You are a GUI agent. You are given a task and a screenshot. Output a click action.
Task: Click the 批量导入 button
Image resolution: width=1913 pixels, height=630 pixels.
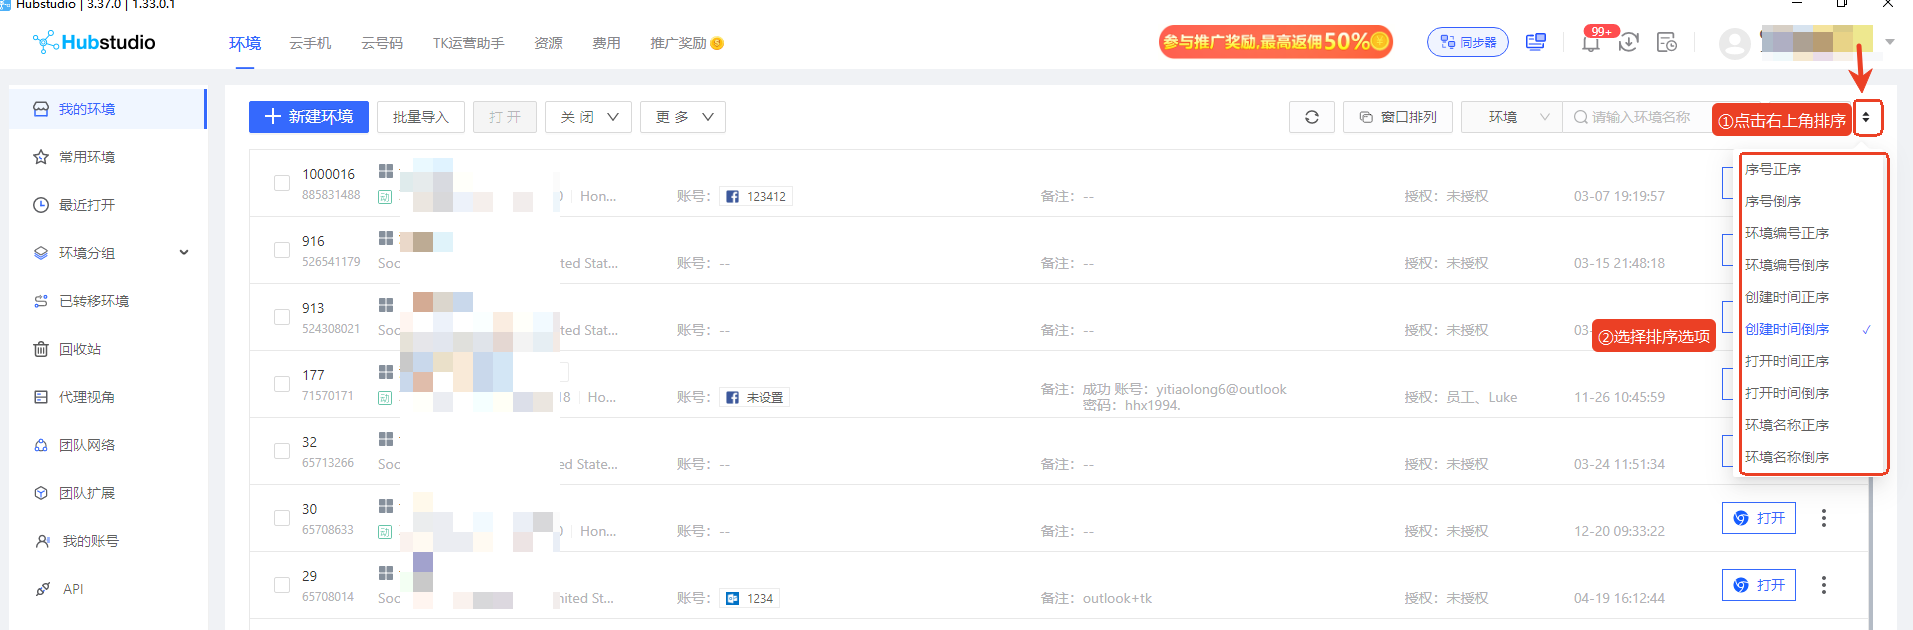tap(421, 117)
